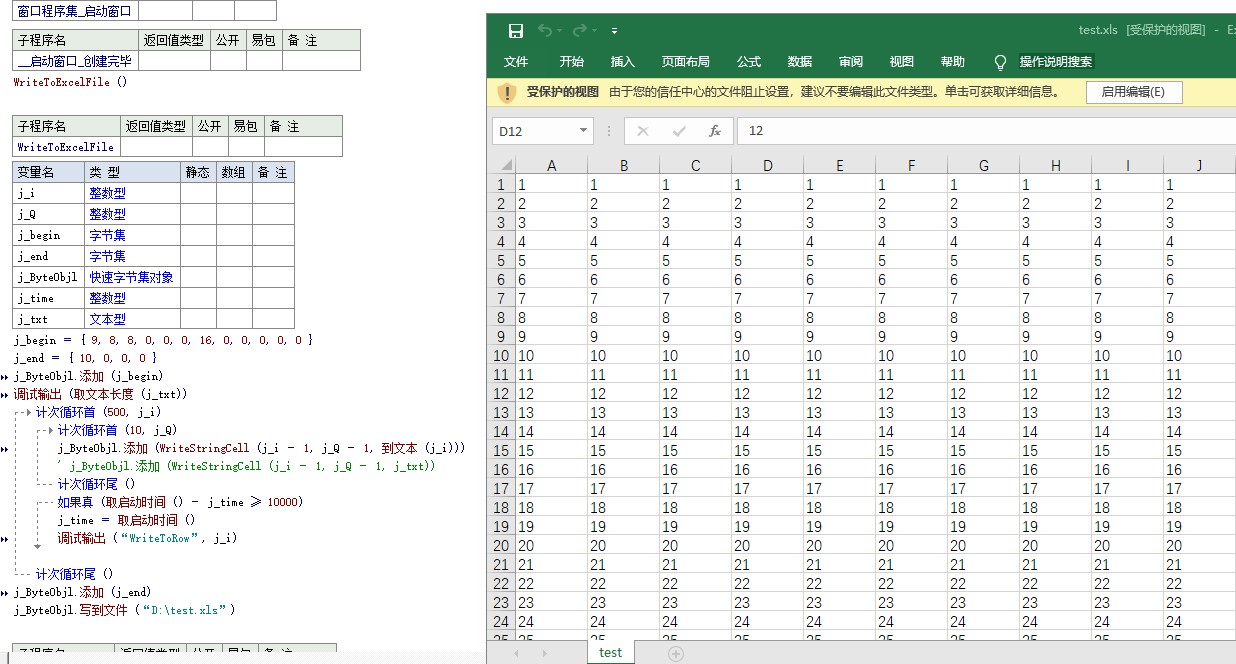Click the j_end = { 10, 0, 0, 0 } line
The image size is (1236, 664).
[x=85, y=358]
